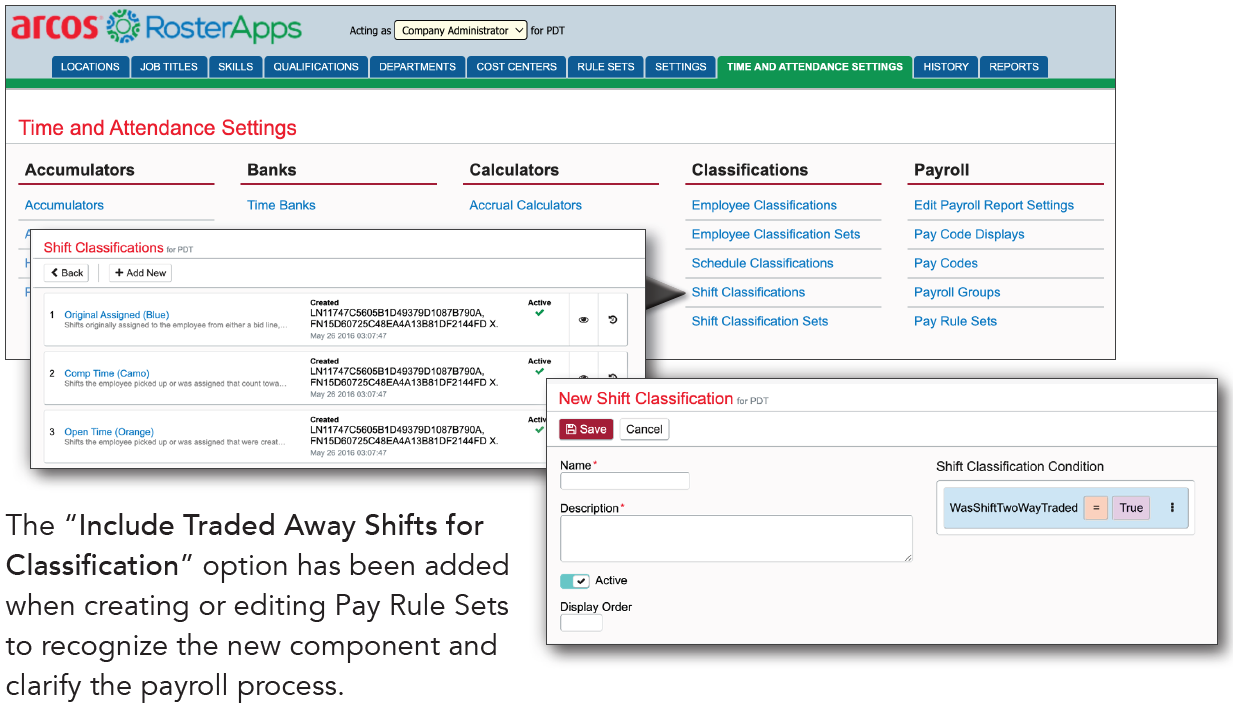Click the three-dot menu on WasShiftTwoWayTraded condition

pos(1172,508)
